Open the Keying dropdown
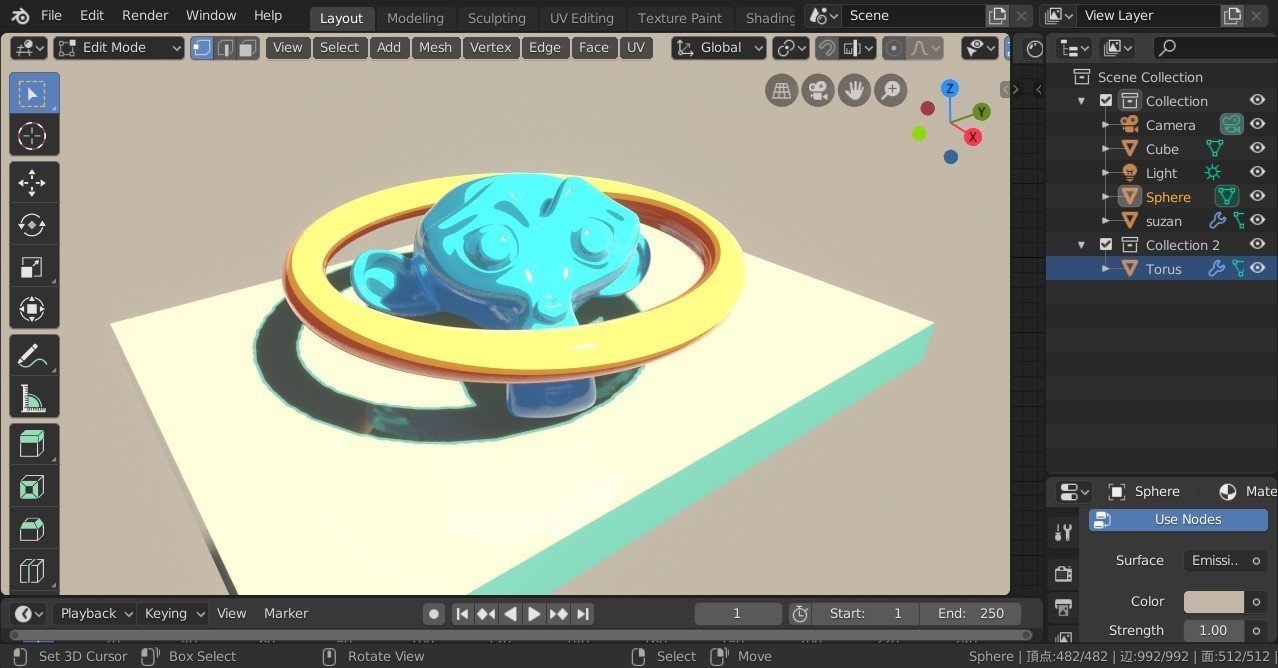1278x668 pixels. 172,614
